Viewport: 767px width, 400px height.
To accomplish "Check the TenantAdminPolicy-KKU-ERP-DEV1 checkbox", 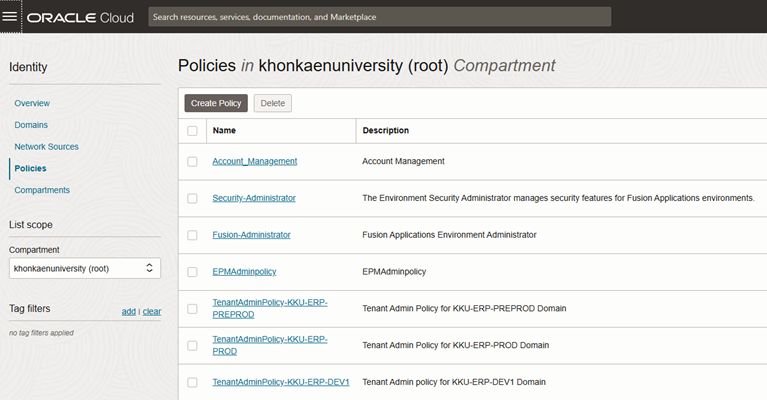I will click(192, 382).
